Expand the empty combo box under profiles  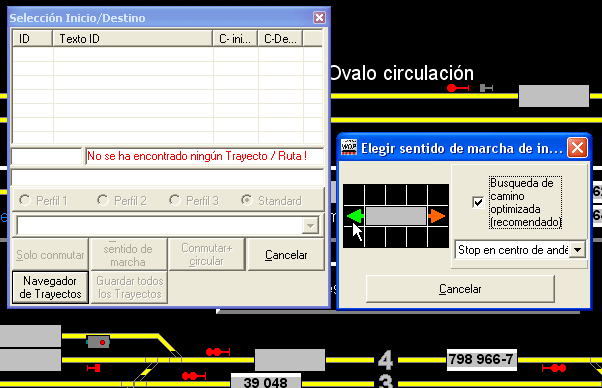310,226
